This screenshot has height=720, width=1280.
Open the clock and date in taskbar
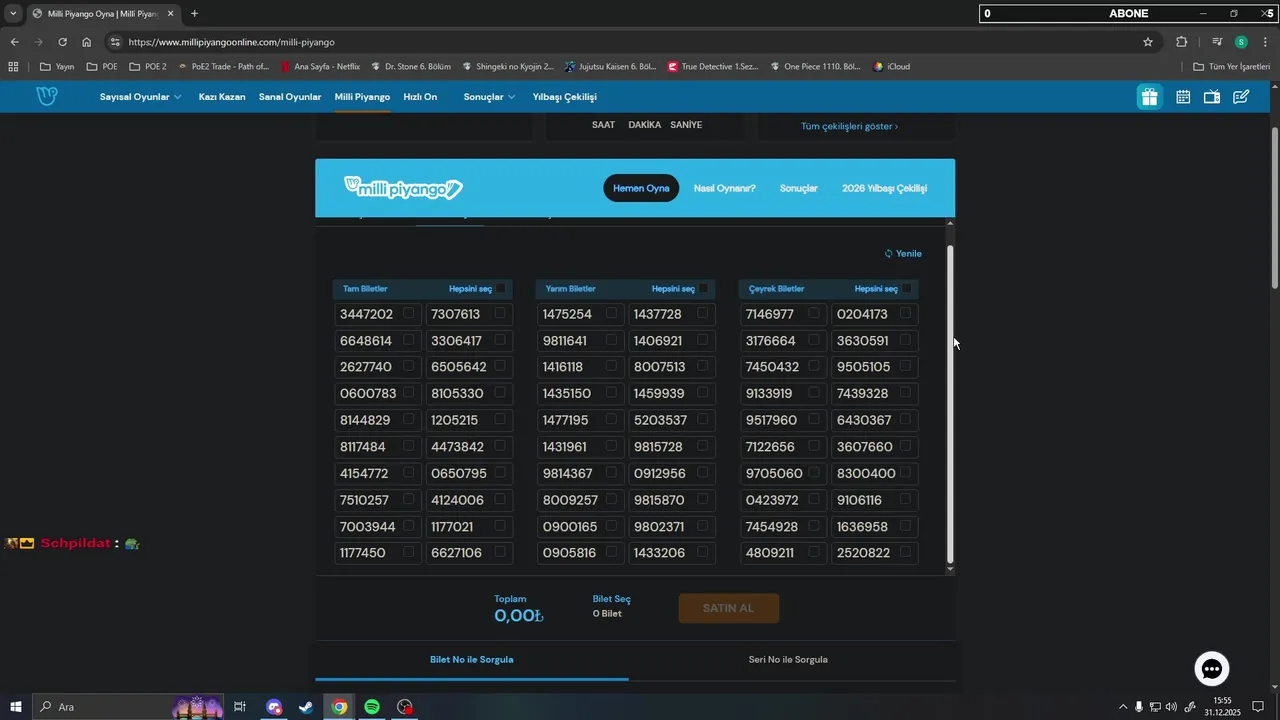point(1222,707)
